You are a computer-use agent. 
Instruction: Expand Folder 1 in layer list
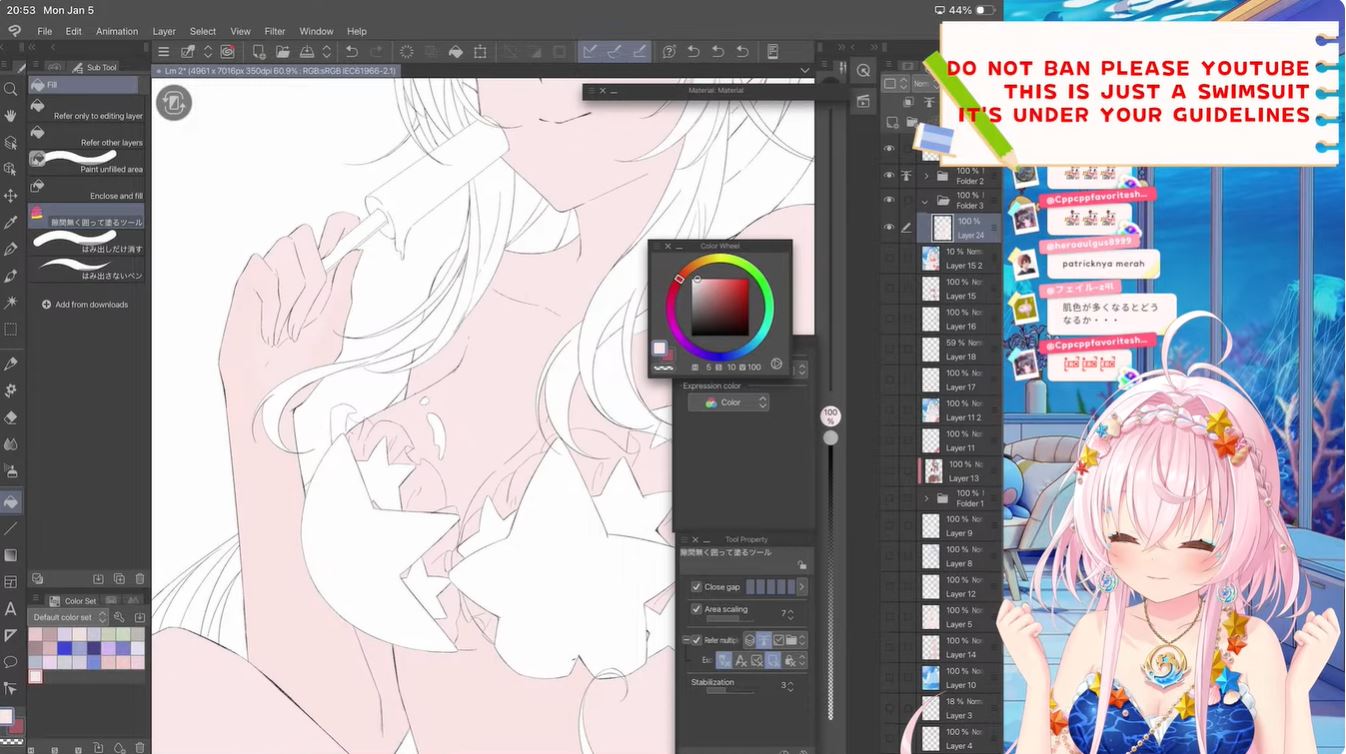coord(926,498)
